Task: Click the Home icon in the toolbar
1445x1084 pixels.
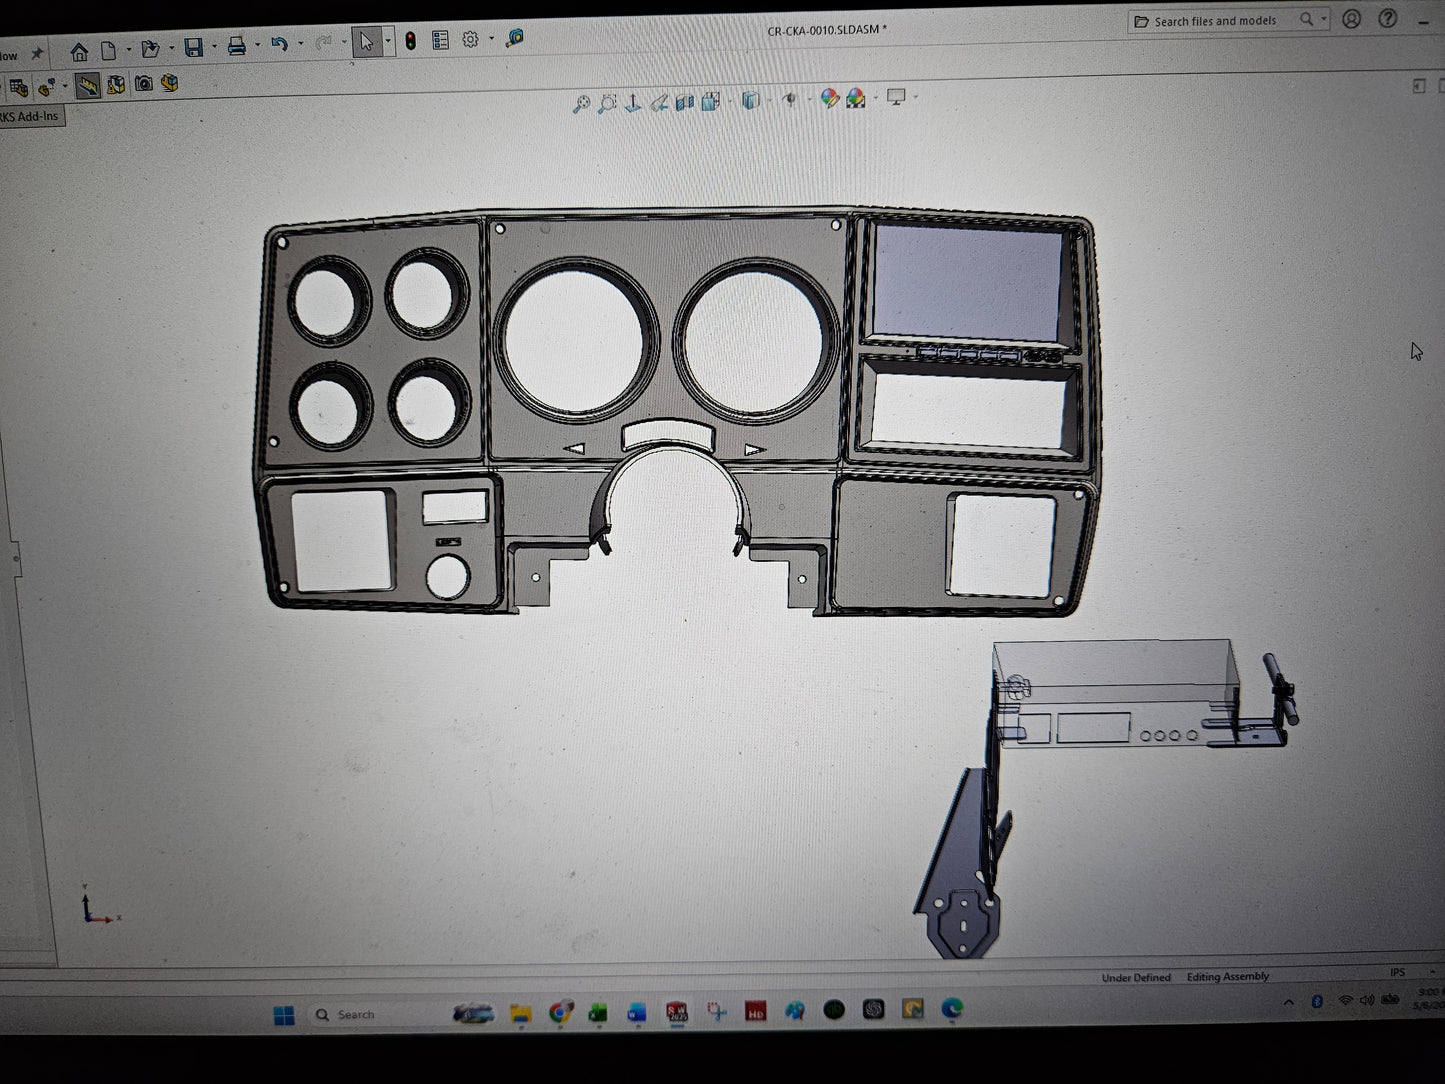Action: coord(79,50)
